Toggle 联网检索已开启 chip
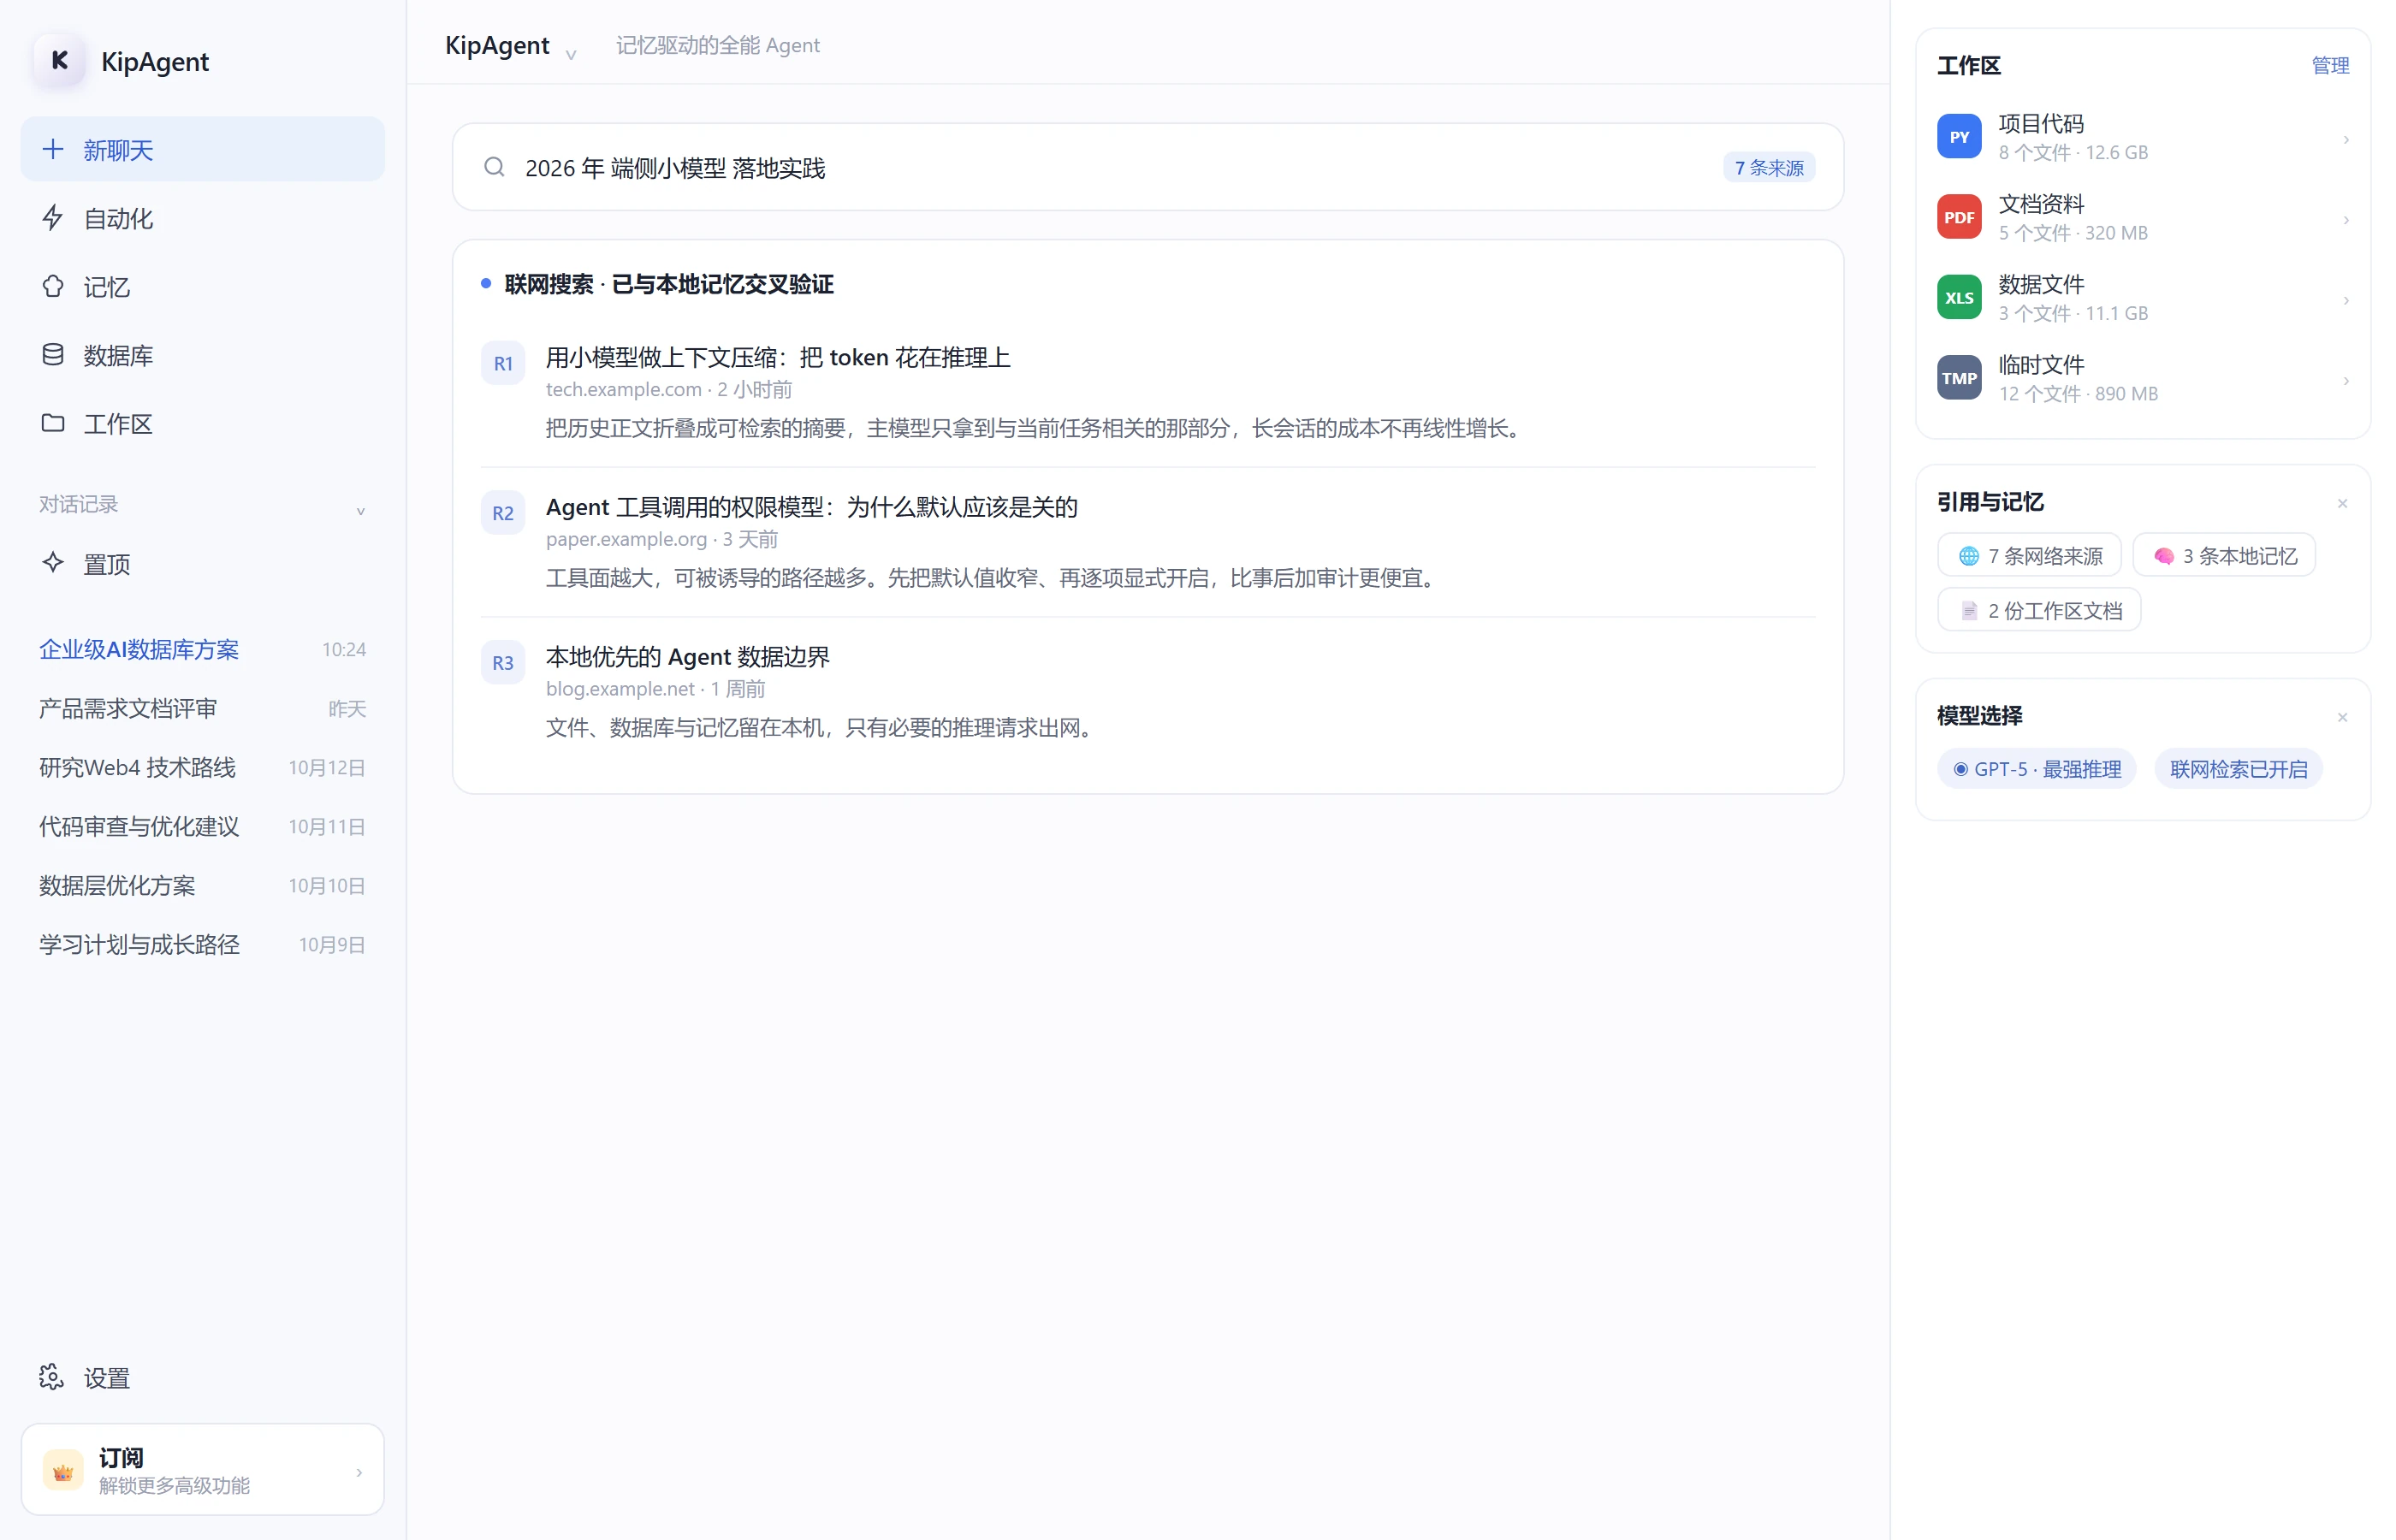 (x=2238, y=769)
